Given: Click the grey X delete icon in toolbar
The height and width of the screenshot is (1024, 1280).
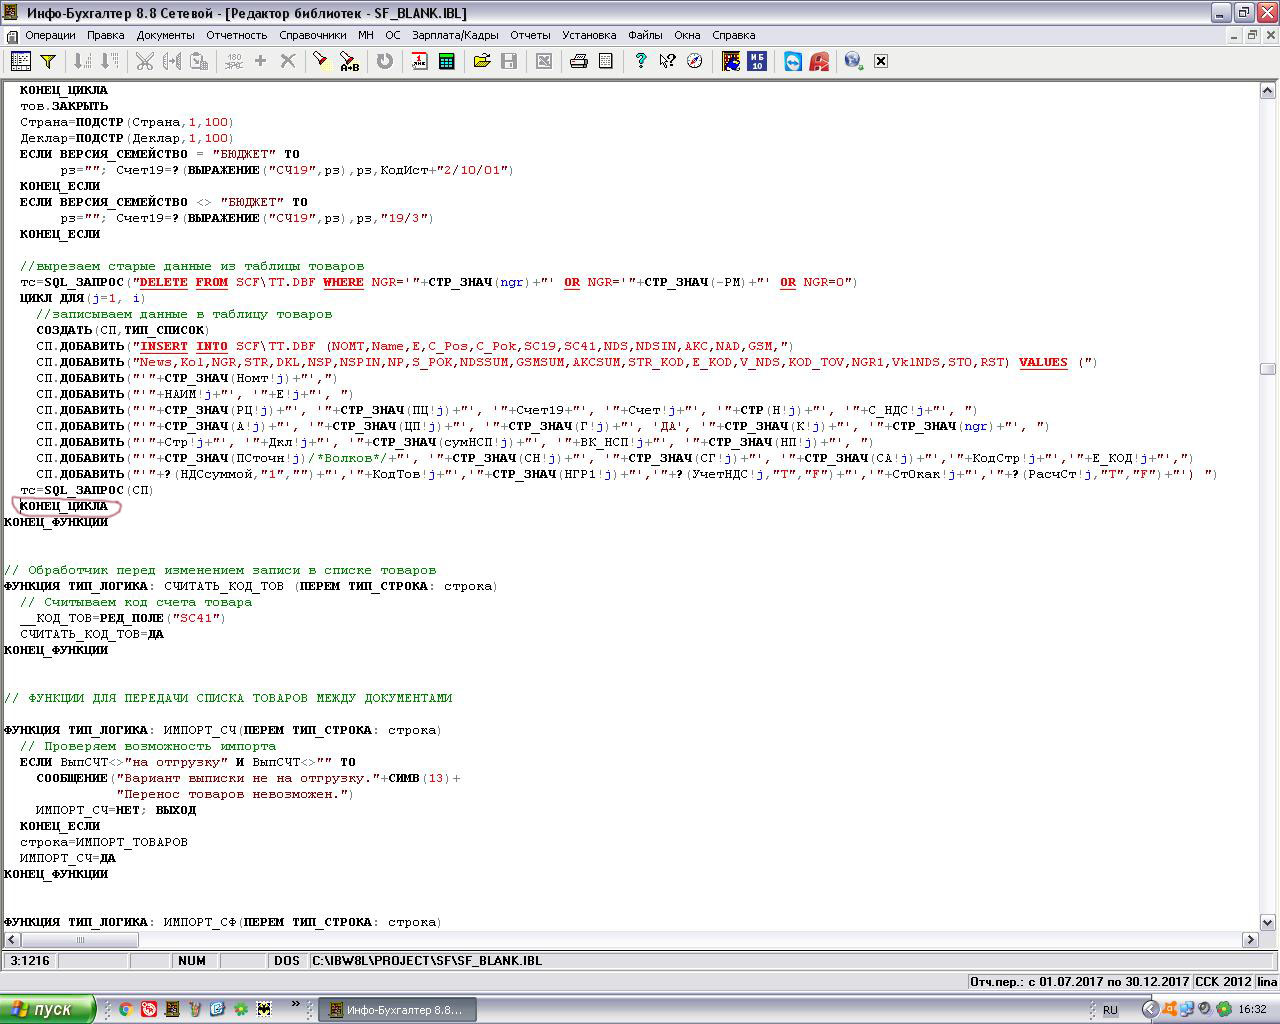Looking at the screenshot, I should pos(287,61).
